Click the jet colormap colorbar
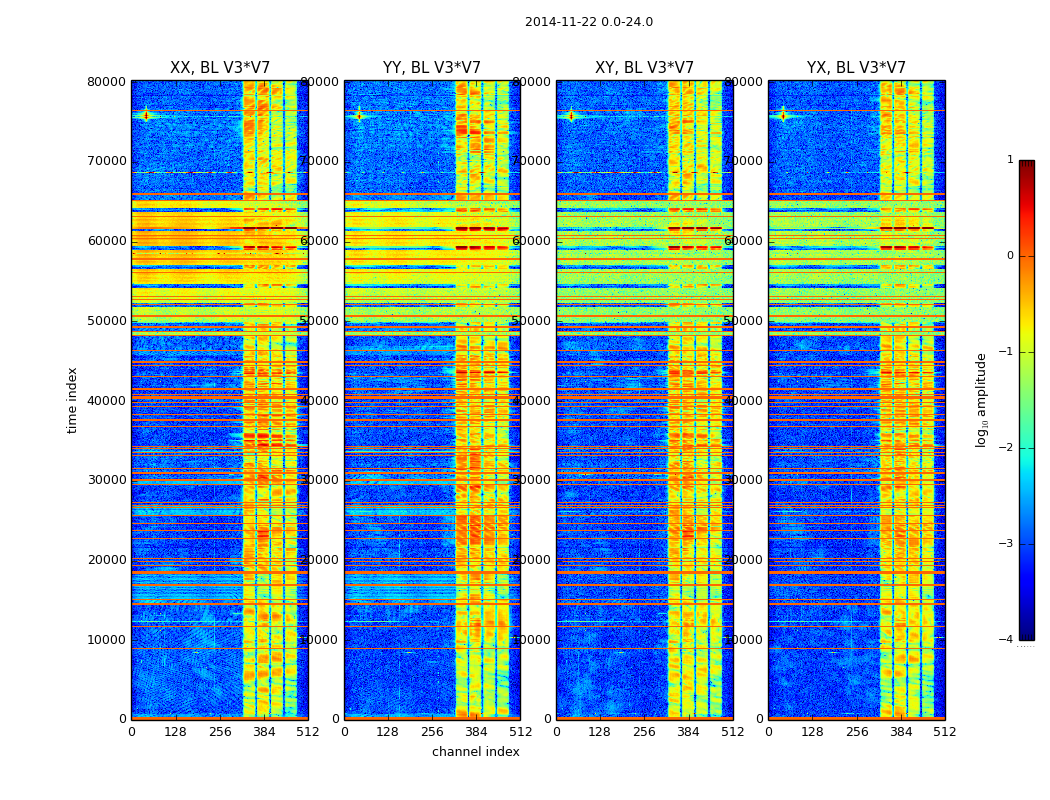Image resolution: width=1050 pixels, height=800 pixels. pos(1027,400)
